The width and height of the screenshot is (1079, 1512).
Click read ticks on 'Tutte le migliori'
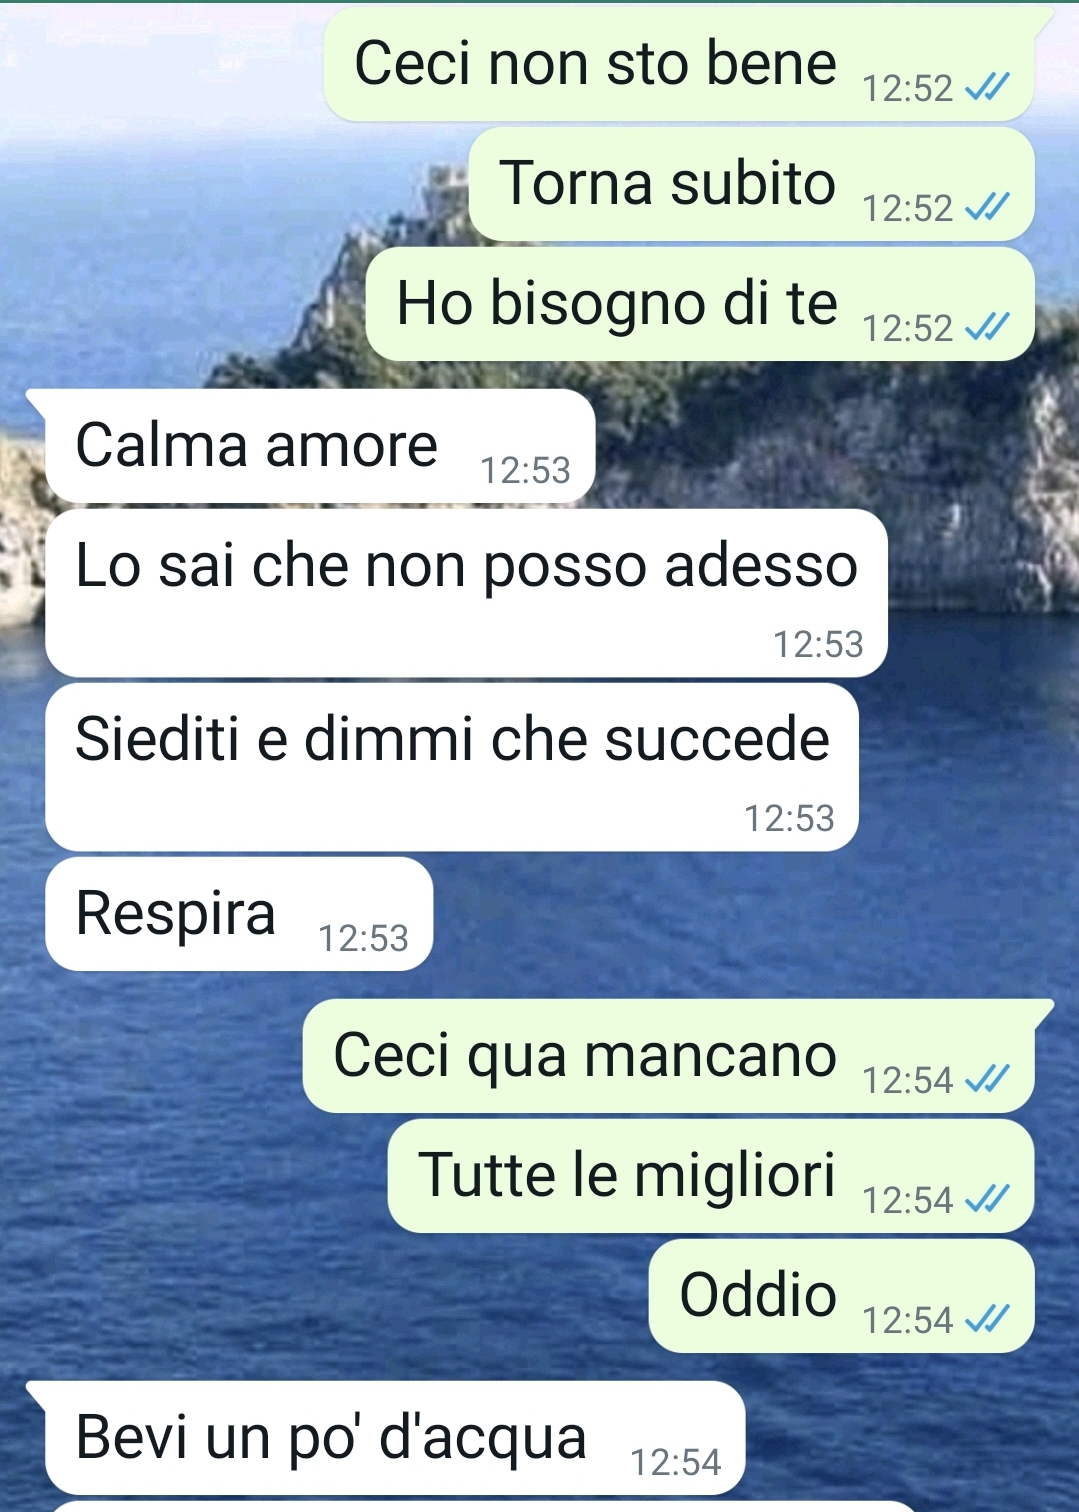tap(987, 1200)
